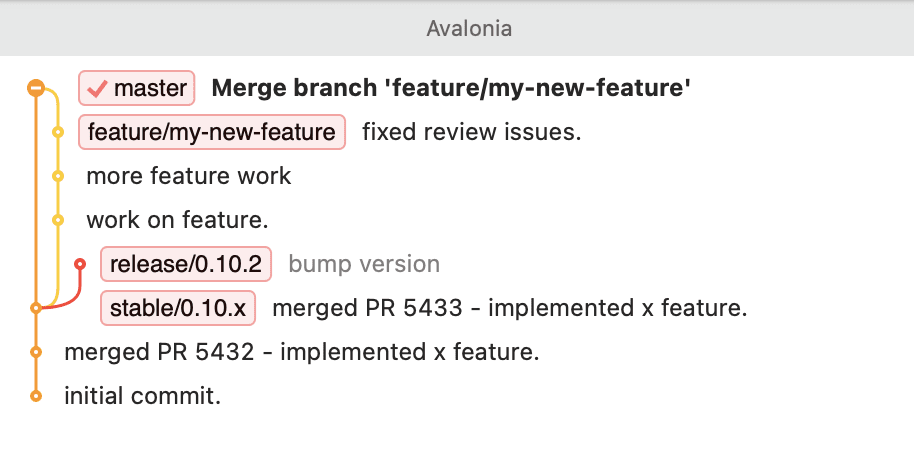Select the 'more feature work' commit row

[x=189, y=176]
